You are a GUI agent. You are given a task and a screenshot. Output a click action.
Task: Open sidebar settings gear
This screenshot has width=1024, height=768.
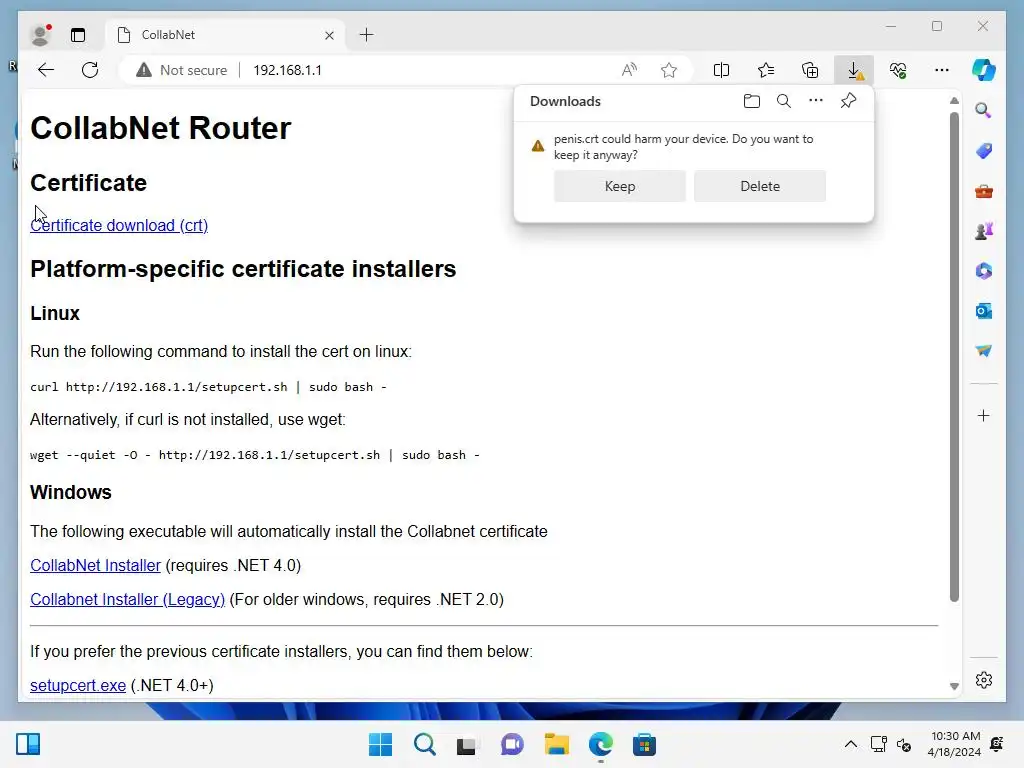(x=984, y=680)
